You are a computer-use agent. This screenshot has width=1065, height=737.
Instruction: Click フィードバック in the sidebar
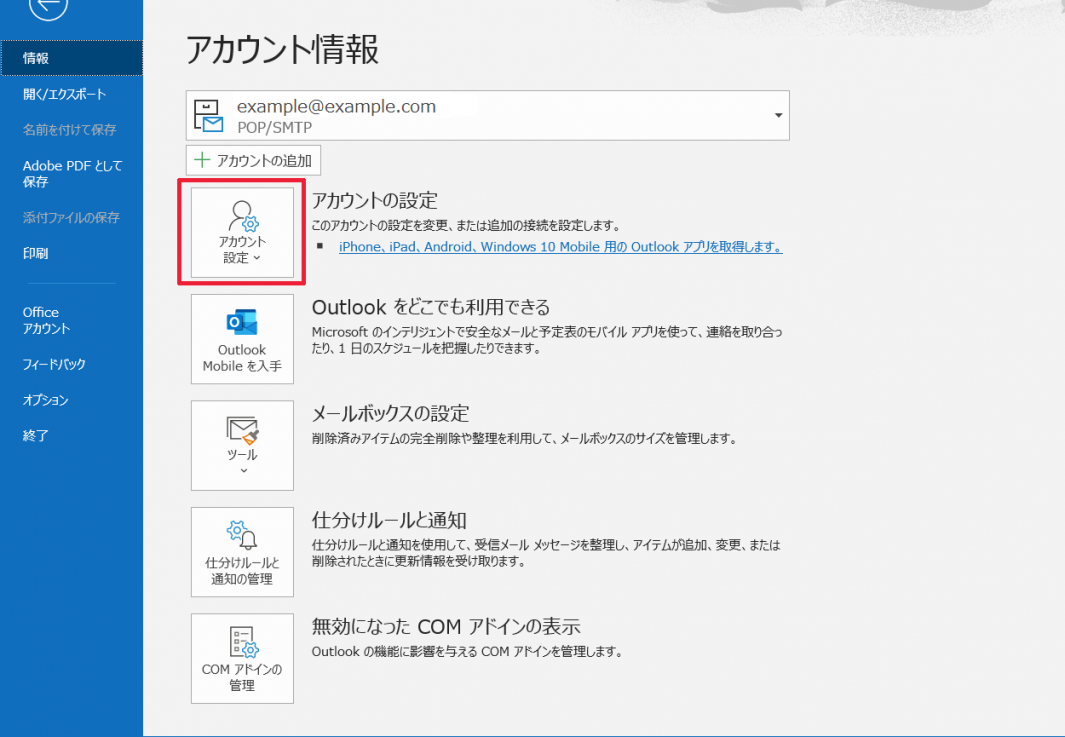pos(54,364)
